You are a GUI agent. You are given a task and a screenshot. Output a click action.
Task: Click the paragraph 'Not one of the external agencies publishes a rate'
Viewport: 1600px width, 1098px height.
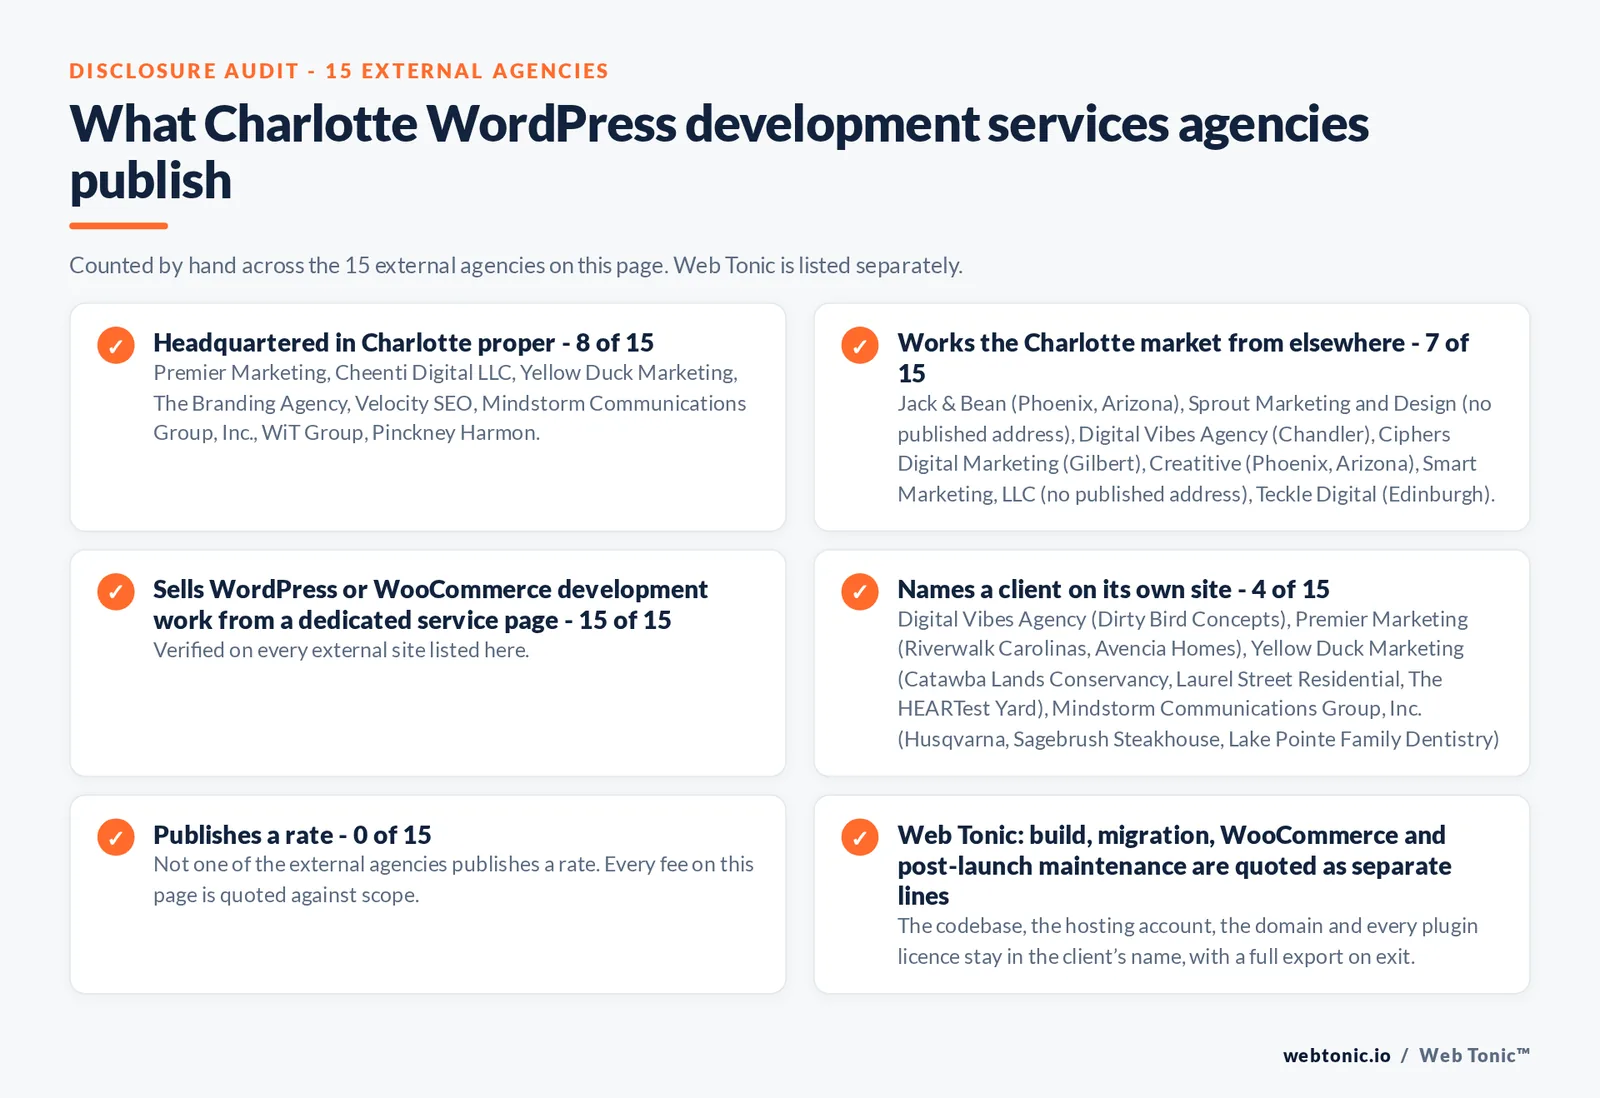[x=453, y=879]
